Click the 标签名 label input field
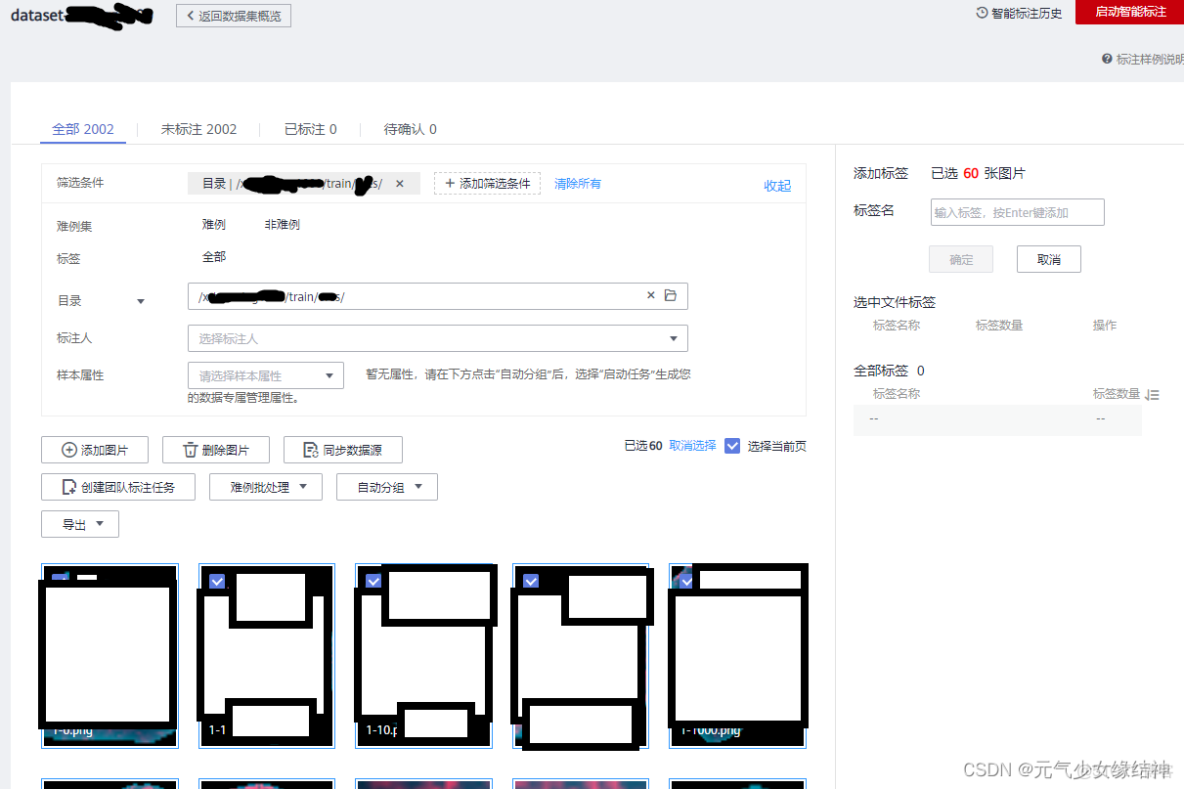Viewport: 1184px width, 789px height. pyautogui.click(x=1016, y=212)
